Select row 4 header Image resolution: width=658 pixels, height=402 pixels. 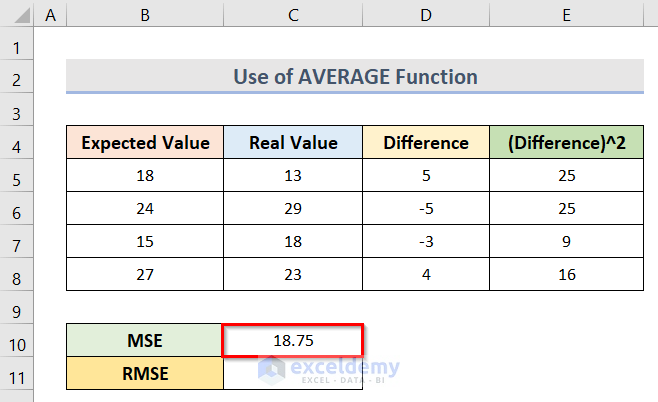click(17, 142)
